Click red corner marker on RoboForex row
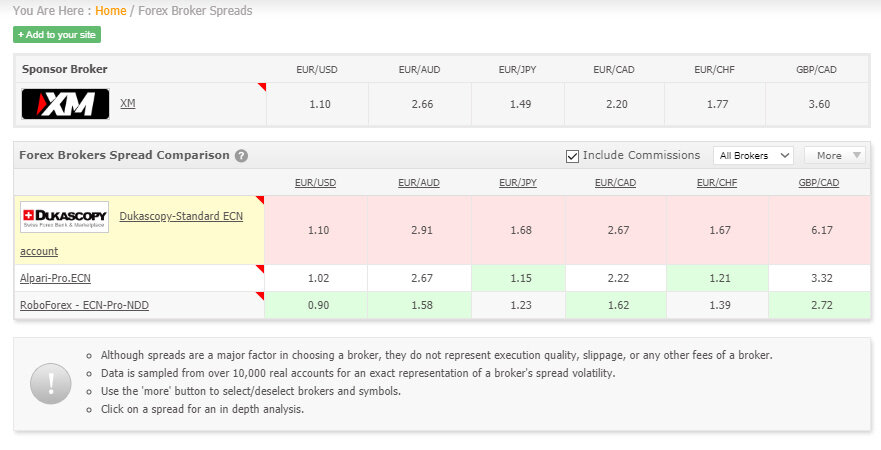 point(260,296)
